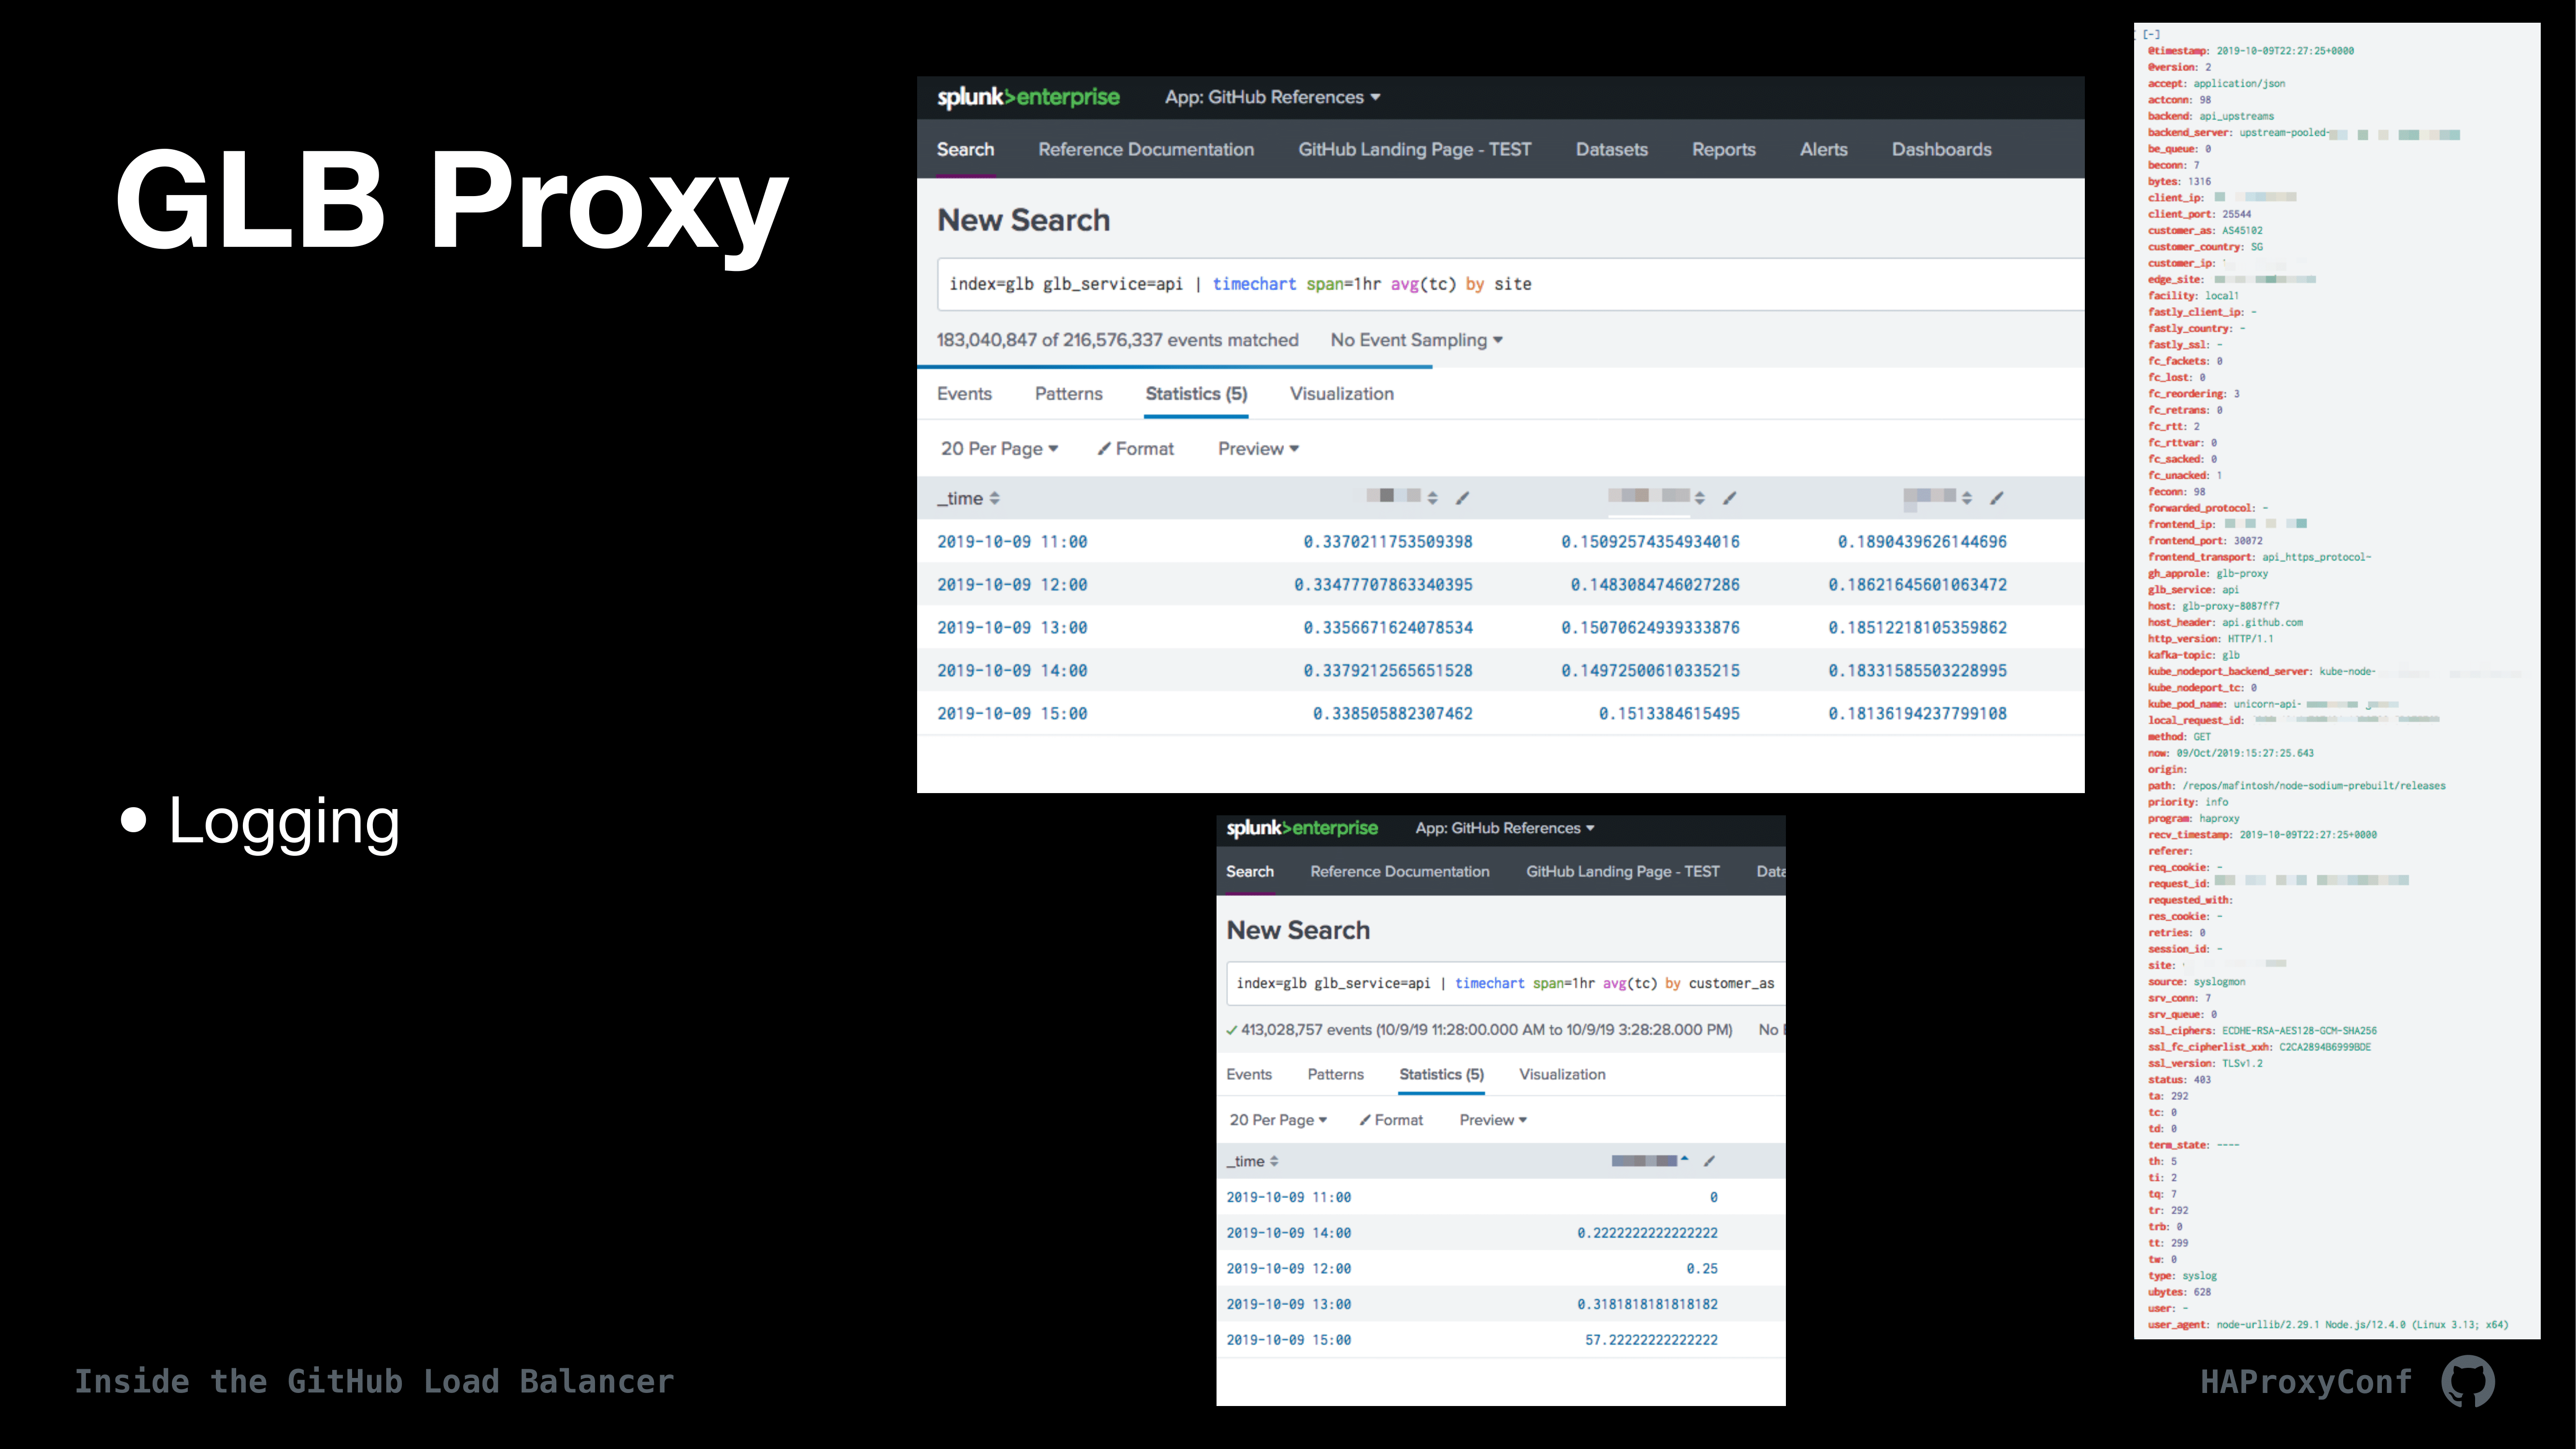The width and height of the screenshot is (2576, 1449).
Task: Click the edit pencil in customer_as results header
Action: pos(1710,1161)
